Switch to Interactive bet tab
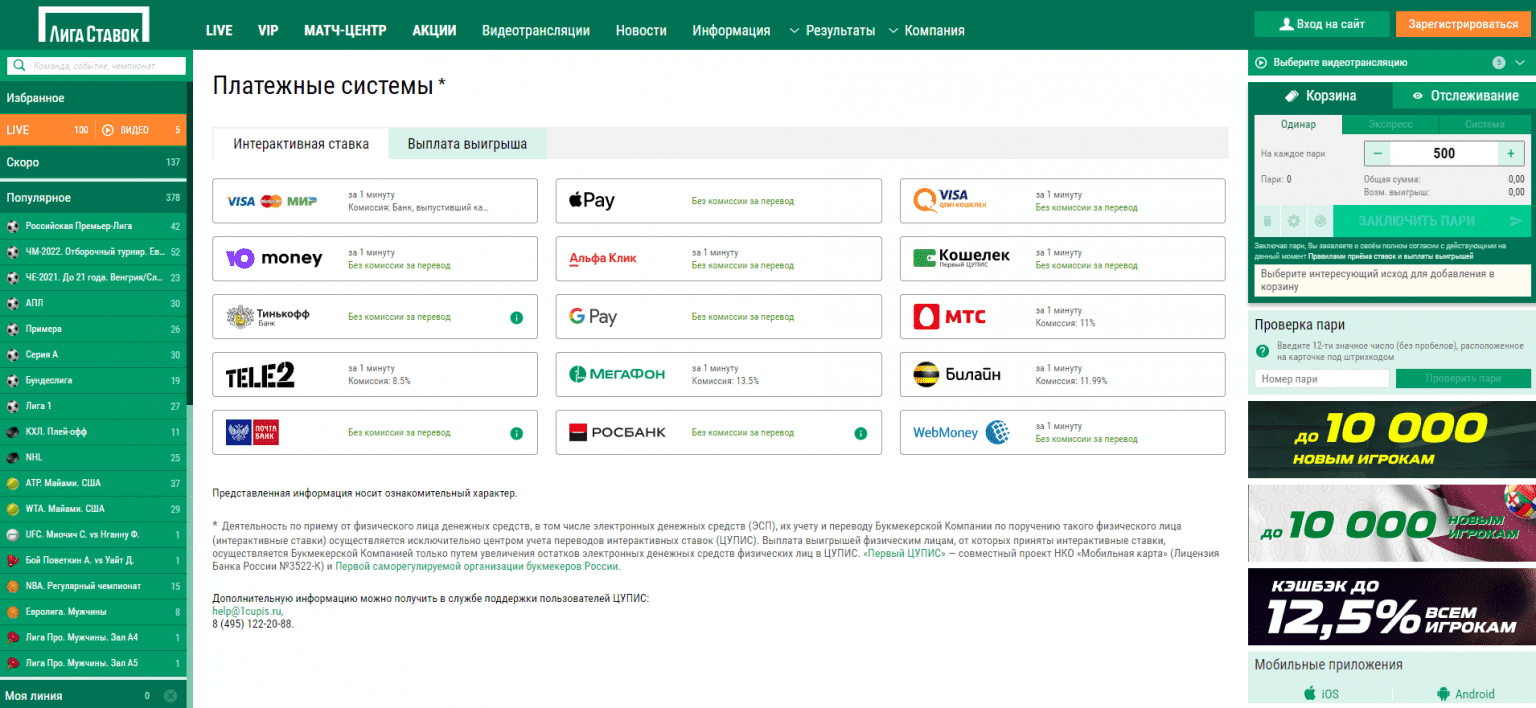The image size is (1536, 708). (x=301, y=144)
